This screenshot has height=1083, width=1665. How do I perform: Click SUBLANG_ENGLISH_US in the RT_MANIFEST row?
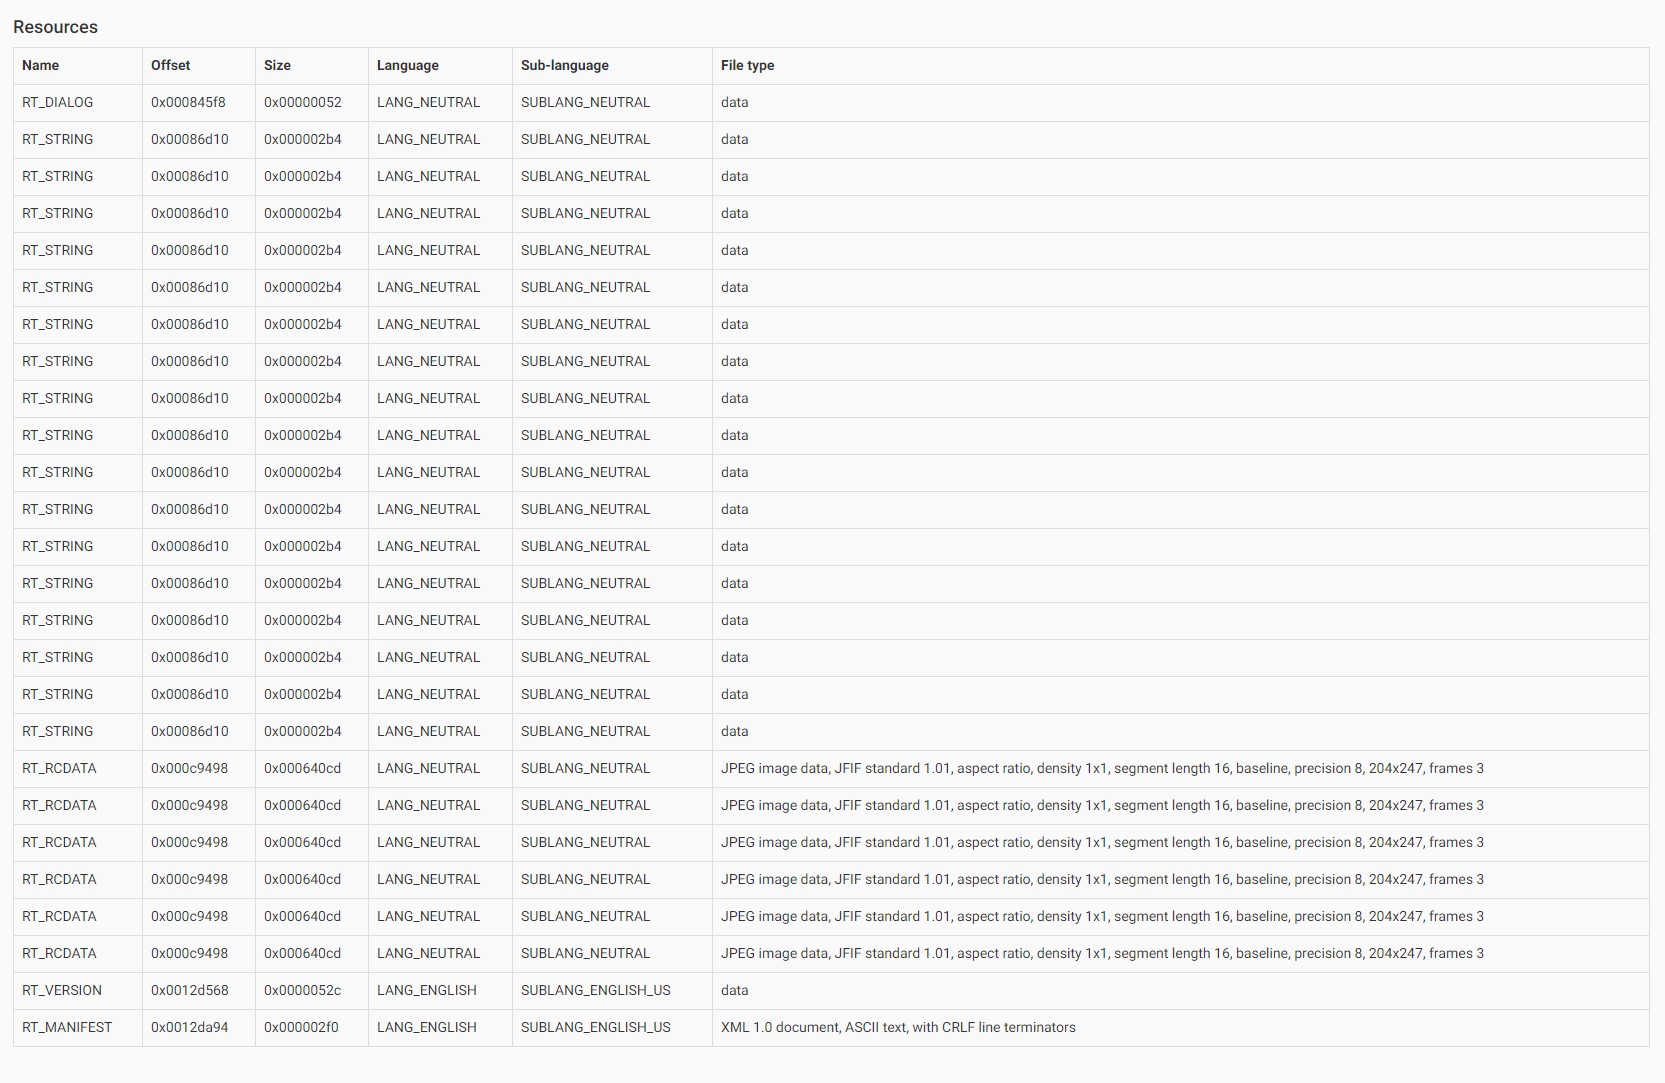pos(595,1027)
